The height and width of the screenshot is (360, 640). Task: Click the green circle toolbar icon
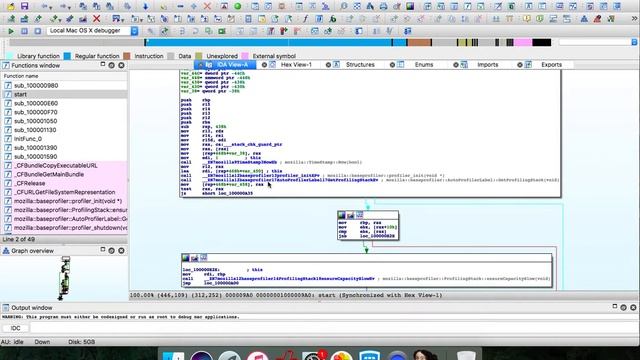coord(238,7)
